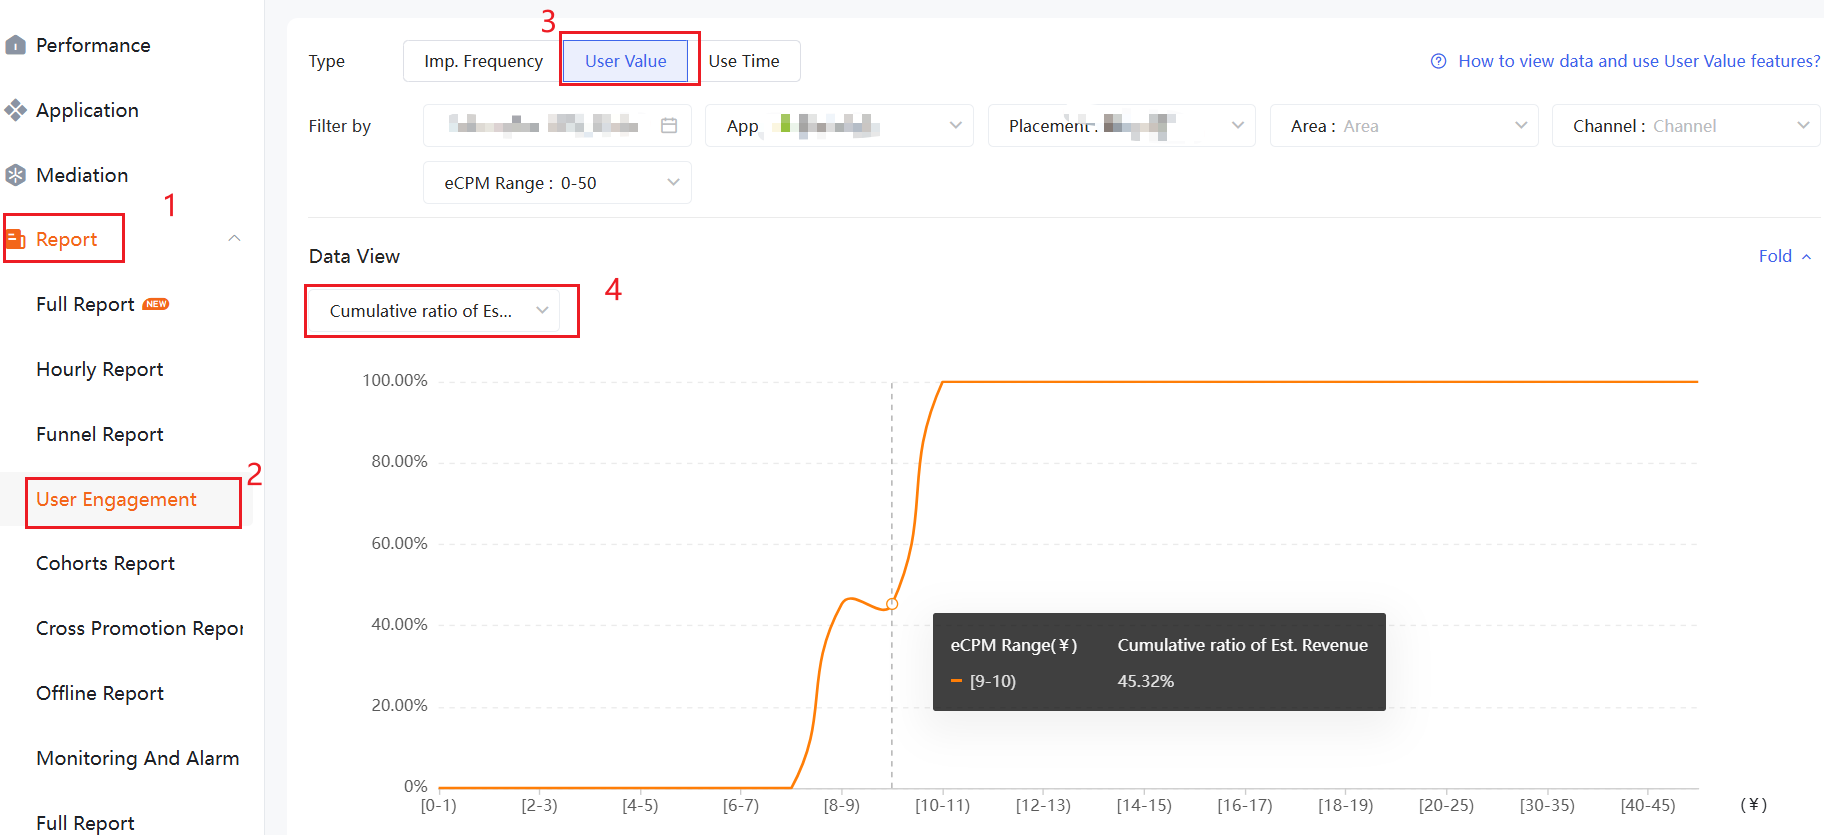The width and height of the screenshot is (1824, 835).
Task: Open the Cohorts Report page
Action: pos(105,563)
